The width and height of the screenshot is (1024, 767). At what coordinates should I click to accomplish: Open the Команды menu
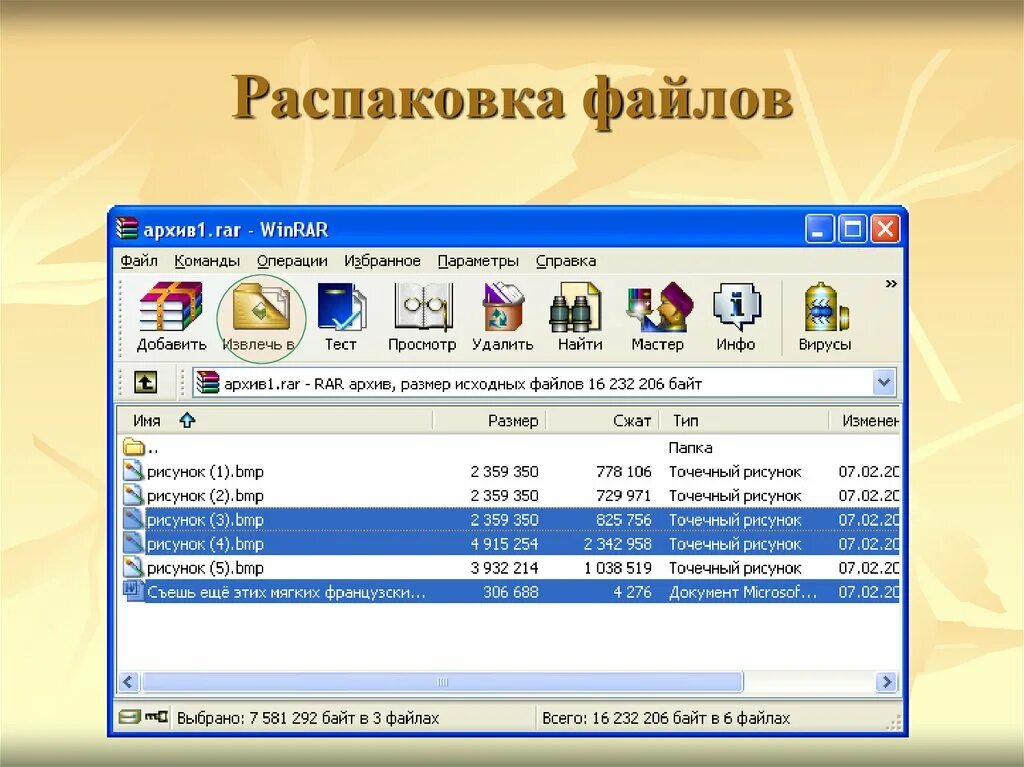(207, 261)
